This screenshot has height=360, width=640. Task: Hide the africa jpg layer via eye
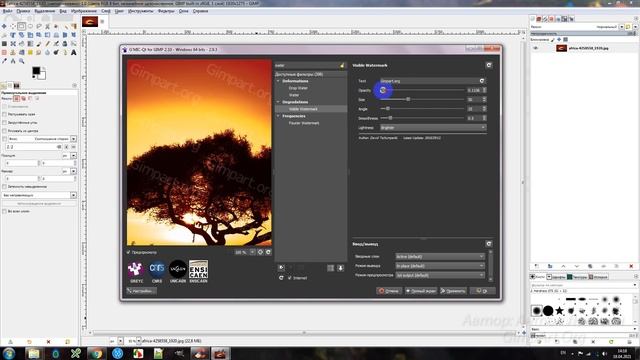[x=536, y=48]
